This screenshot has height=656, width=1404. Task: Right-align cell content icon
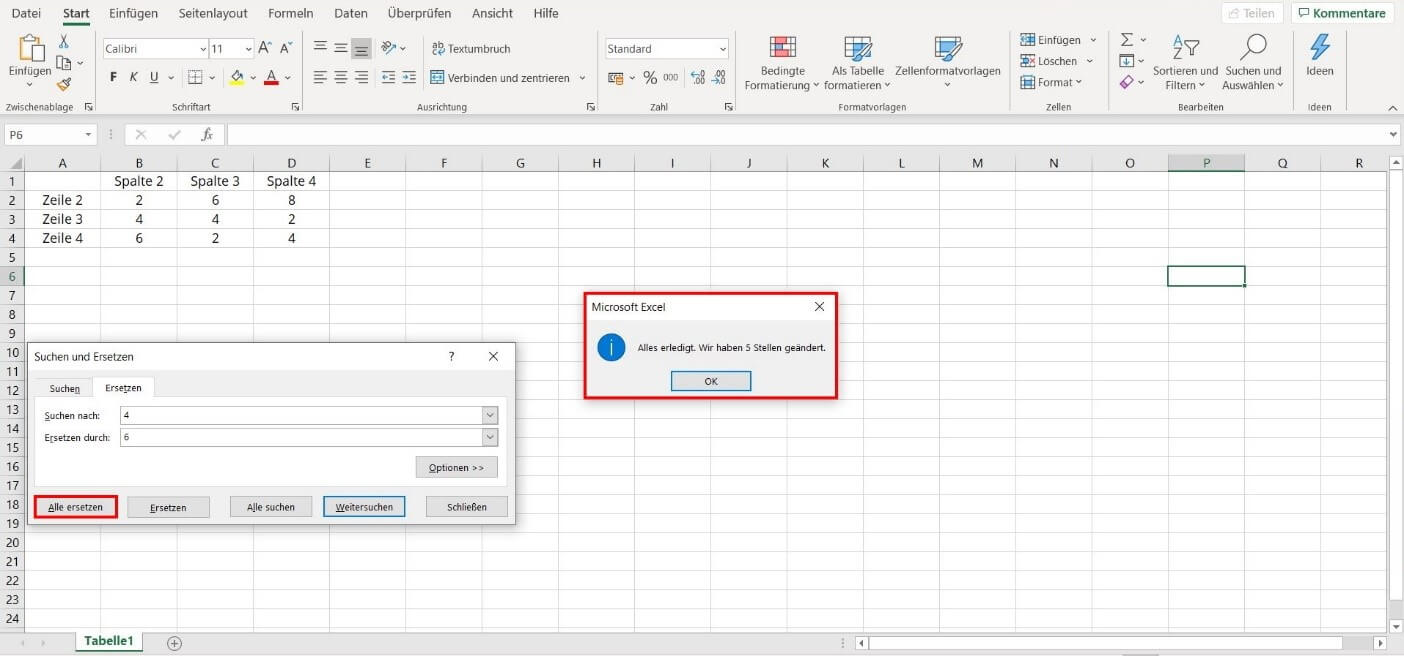tap(361, 77)
